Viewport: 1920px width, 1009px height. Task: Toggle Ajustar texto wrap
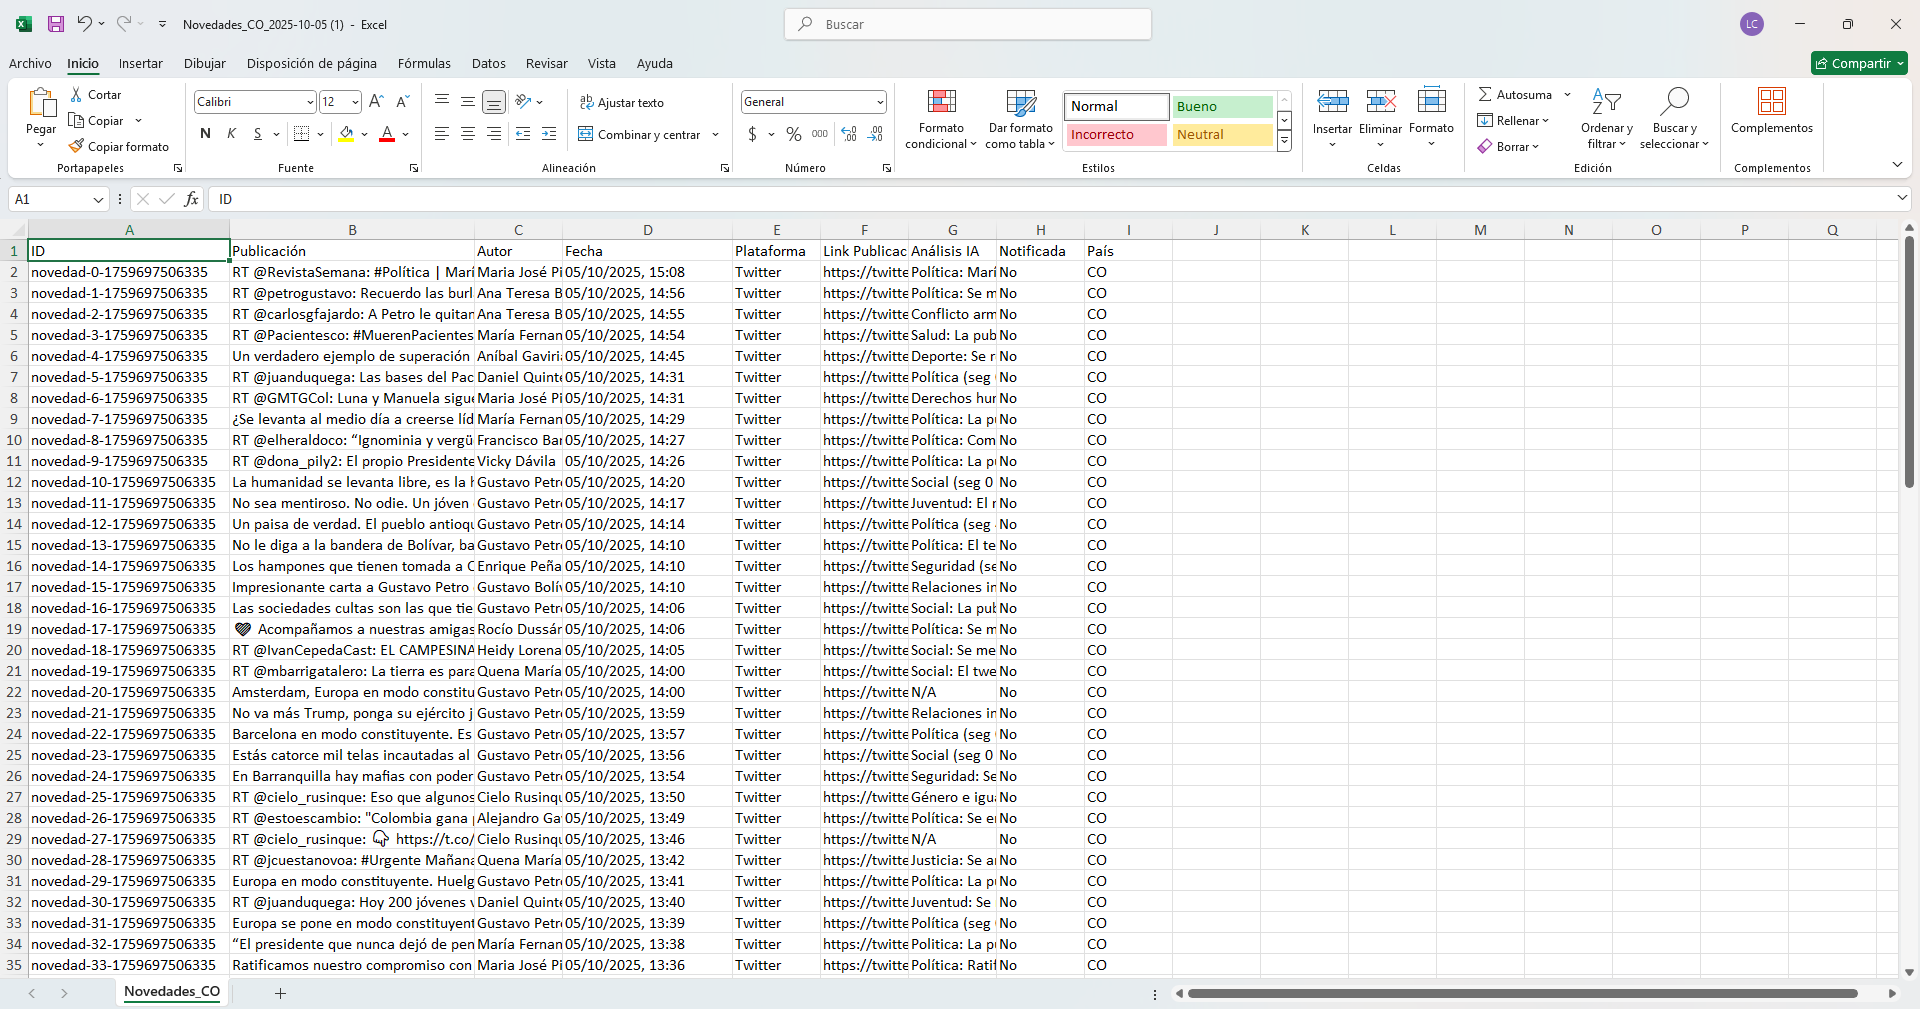(x=621, y=103)
